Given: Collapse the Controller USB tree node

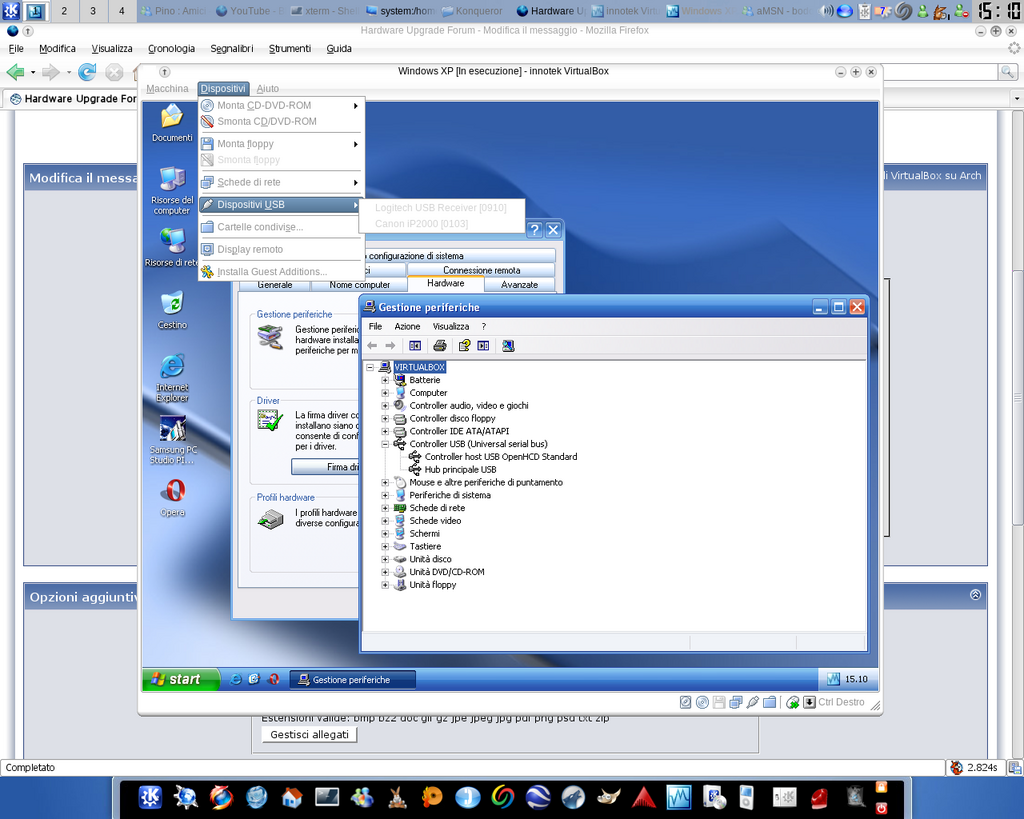Looking at the screenshot, I should tap(385, 444).
